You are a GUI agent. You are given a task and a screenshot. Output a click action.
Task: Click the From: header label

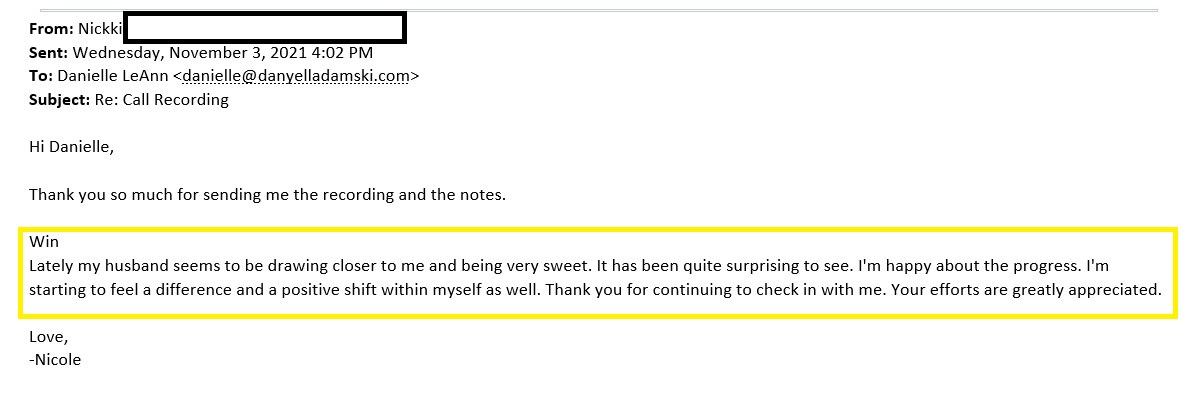coord(51,29)
